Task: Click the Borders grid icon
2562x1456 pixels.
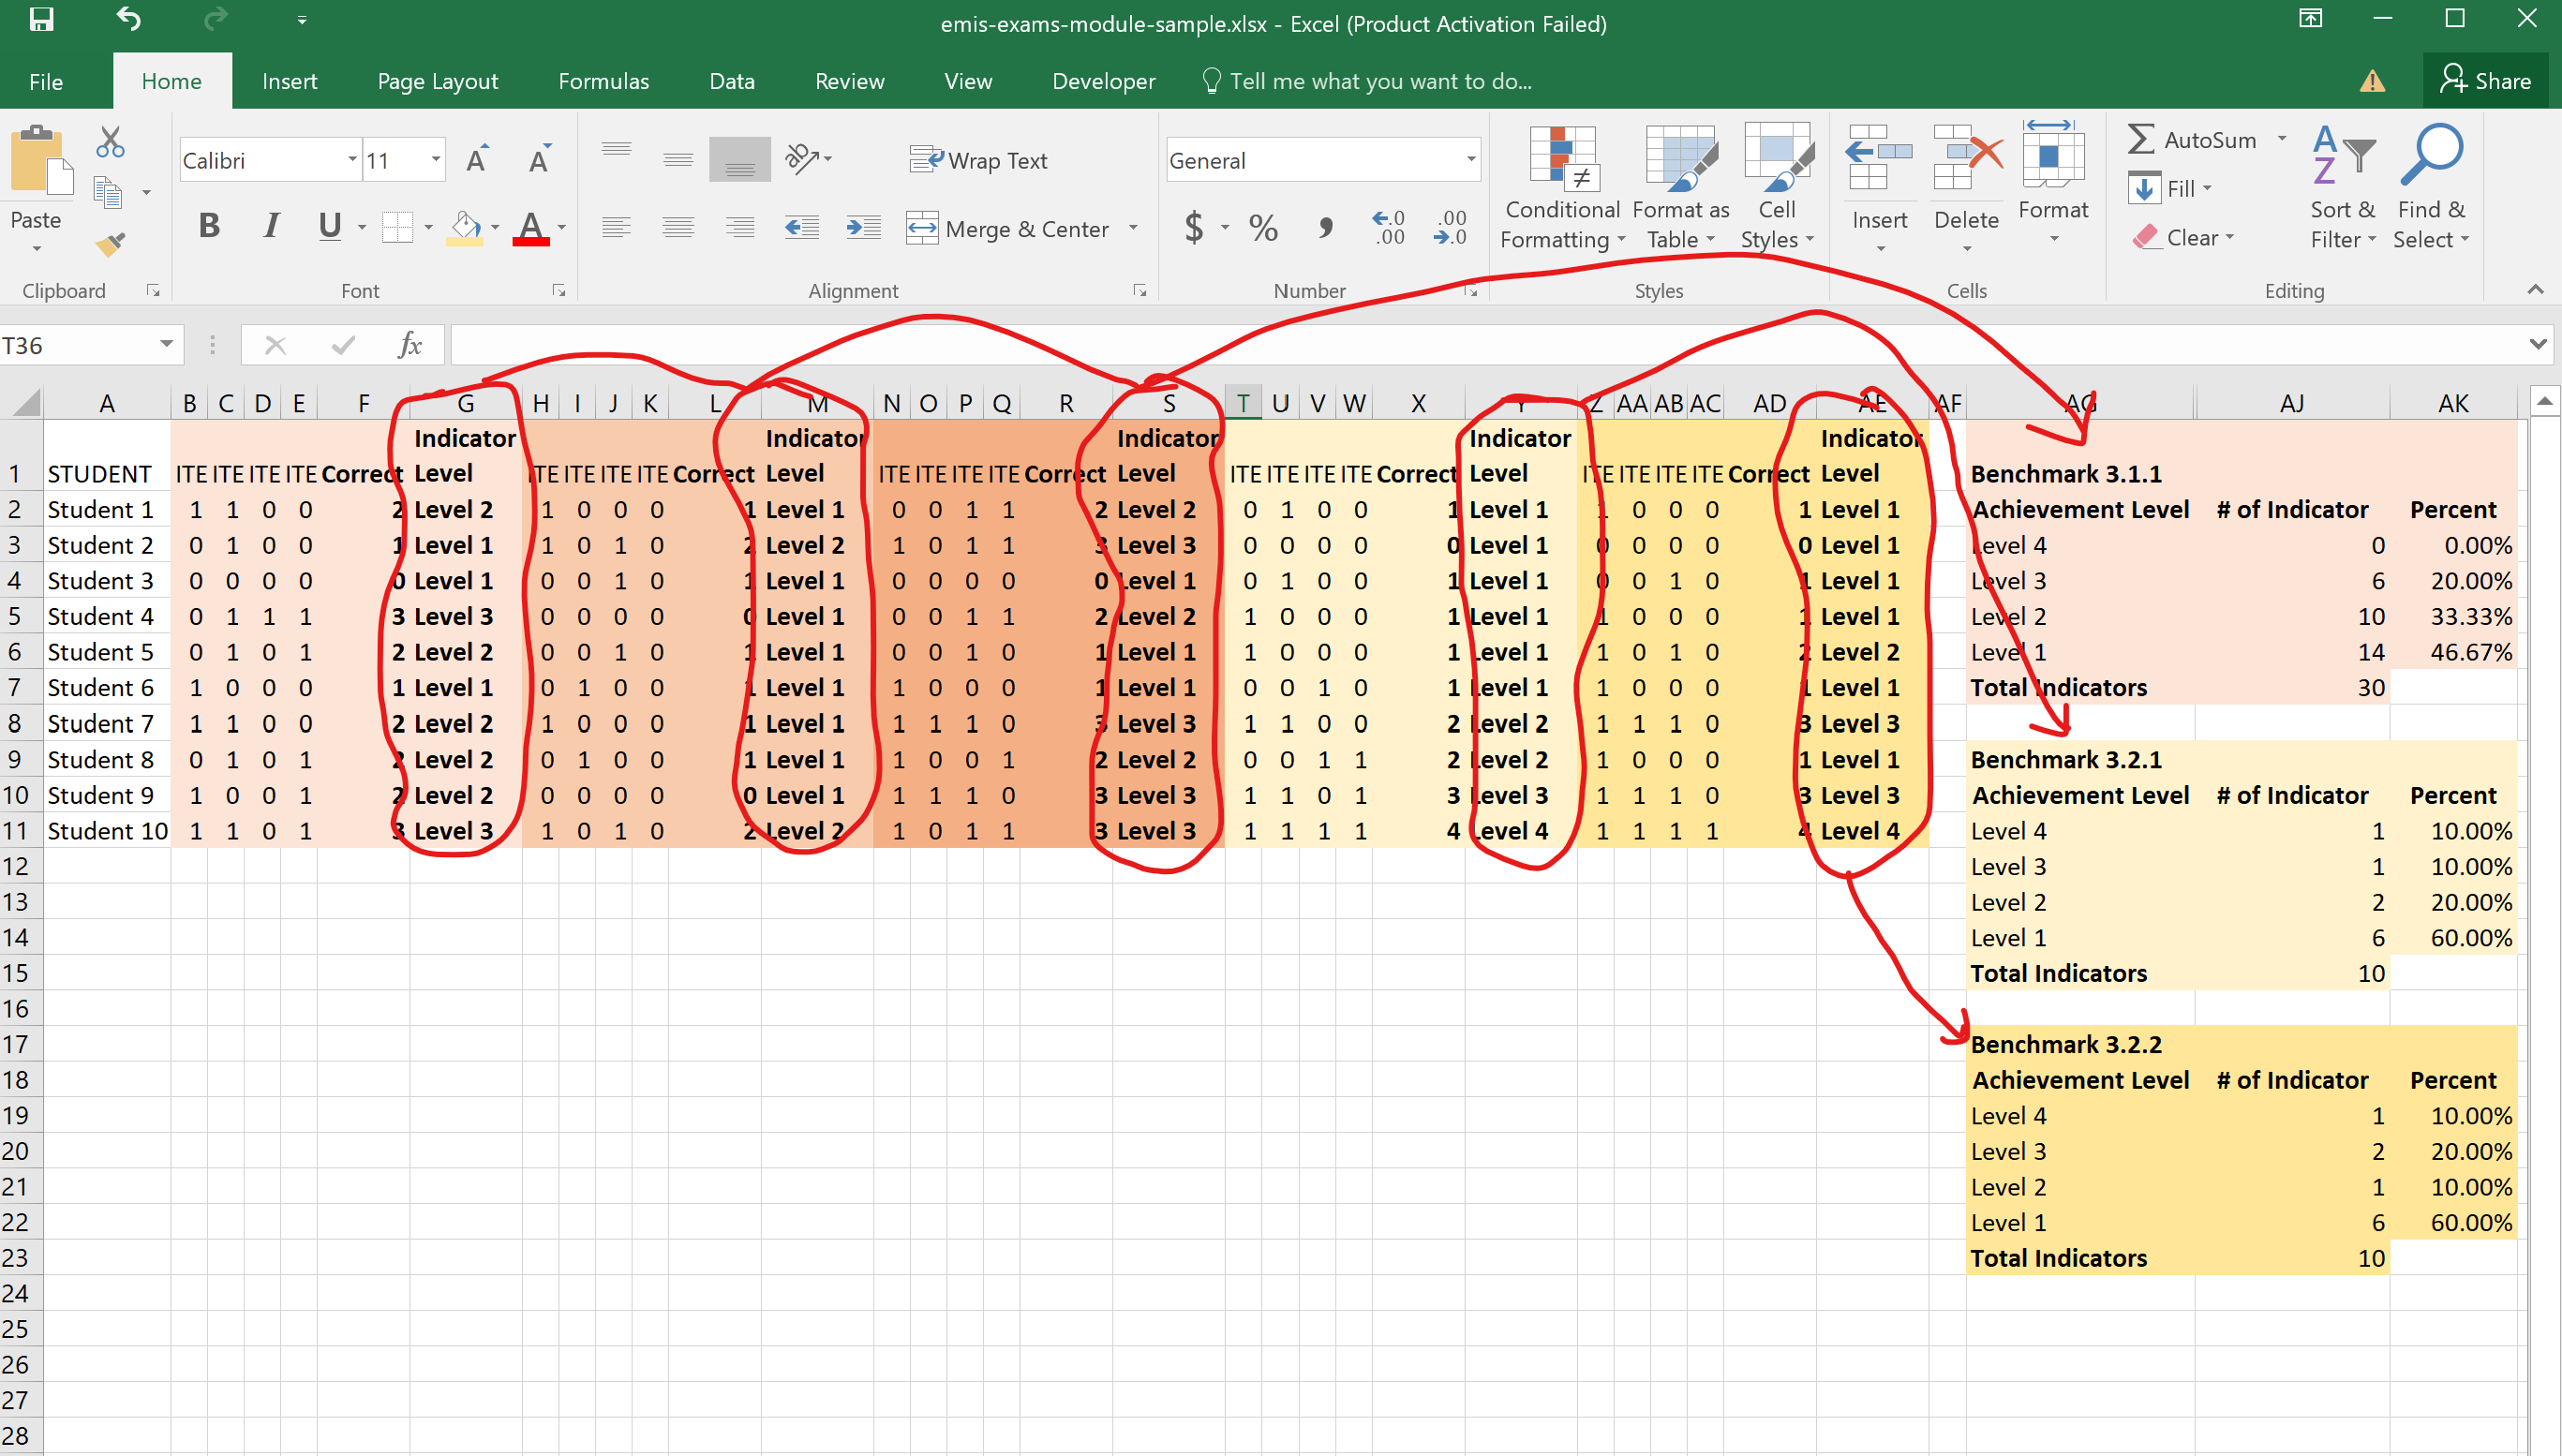Action: pyautogui.click(x=397, y=227)
